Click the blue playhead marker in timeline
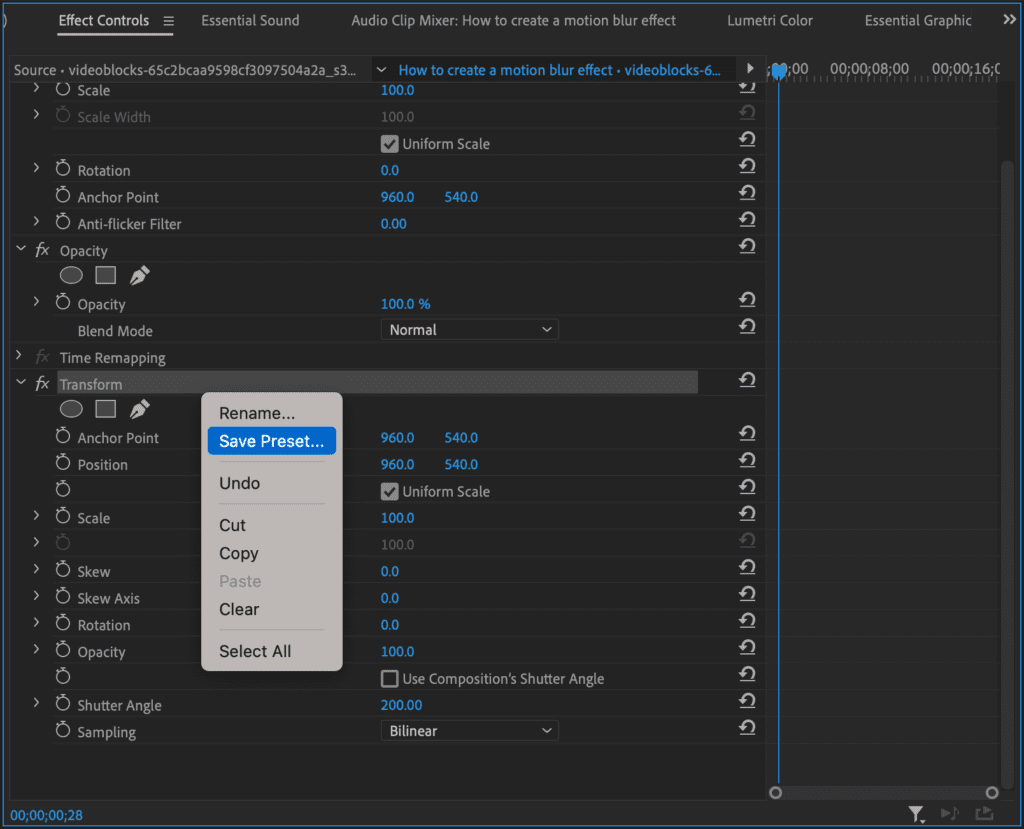This screenshot has height=829, width=1024. tap(779, 71)
